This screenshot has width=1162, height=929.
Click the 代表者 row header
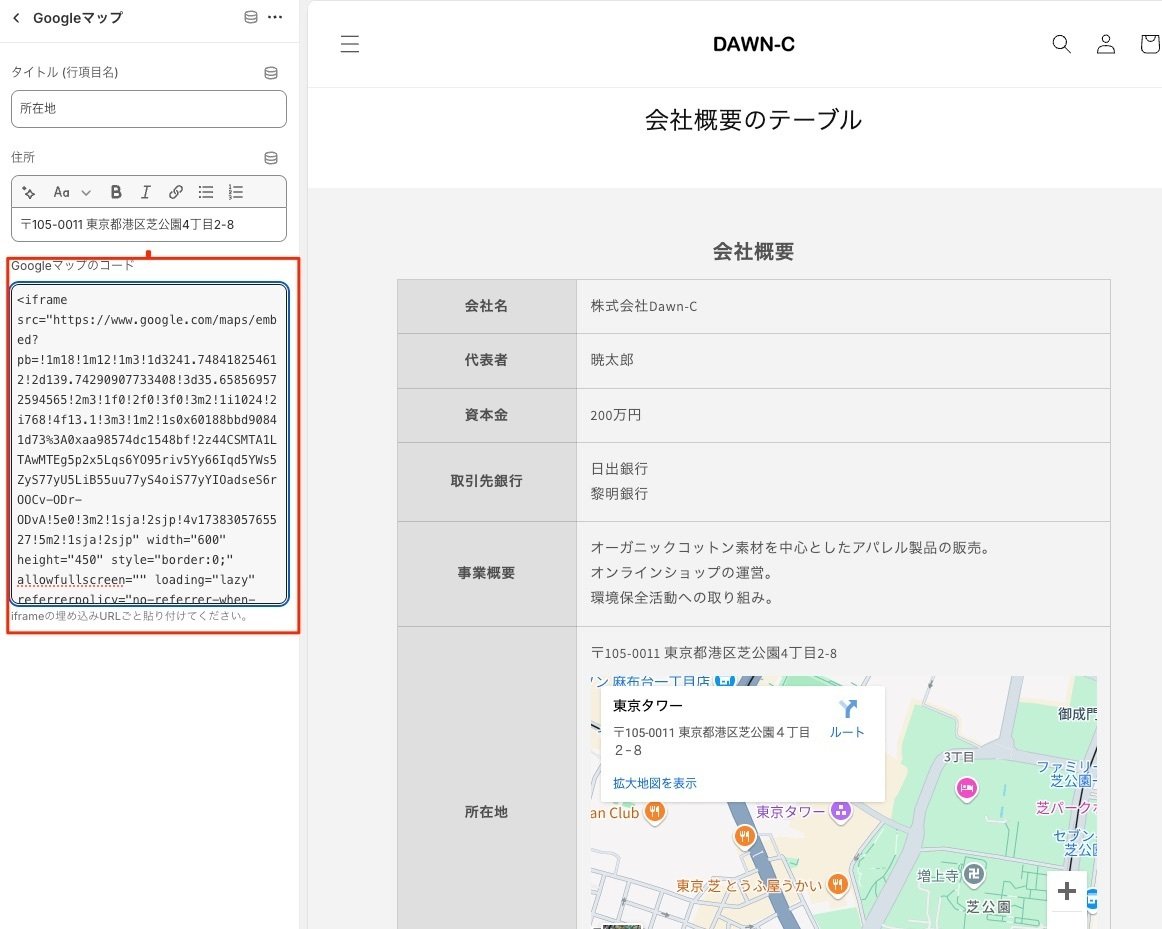click(486, 360)
